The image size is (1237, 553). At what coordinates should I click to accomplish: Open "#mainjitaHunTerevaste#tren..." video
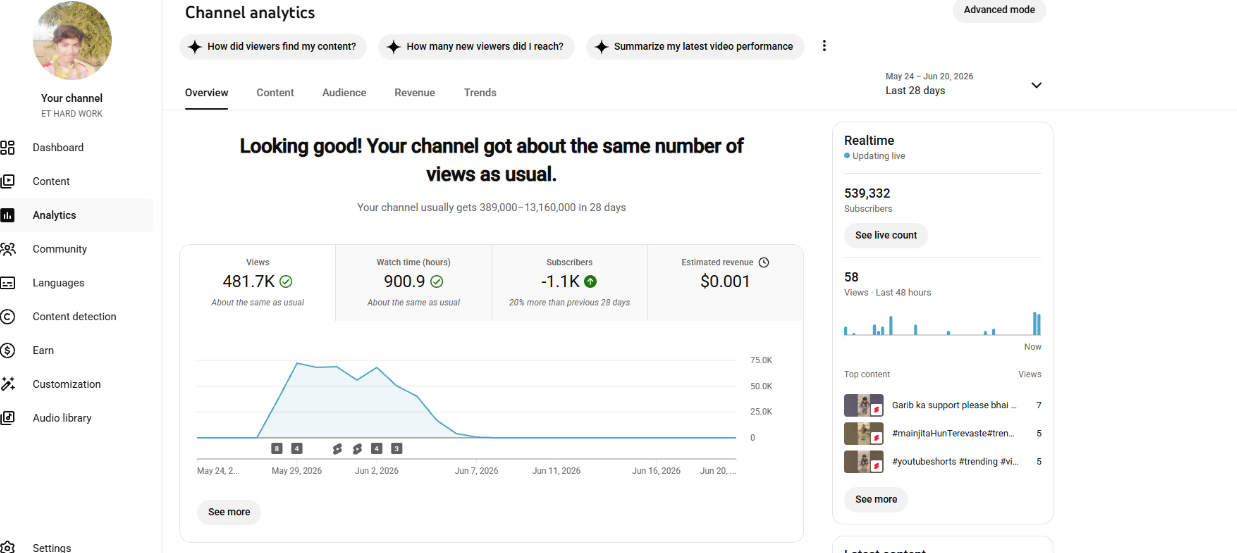coord(943,433)
